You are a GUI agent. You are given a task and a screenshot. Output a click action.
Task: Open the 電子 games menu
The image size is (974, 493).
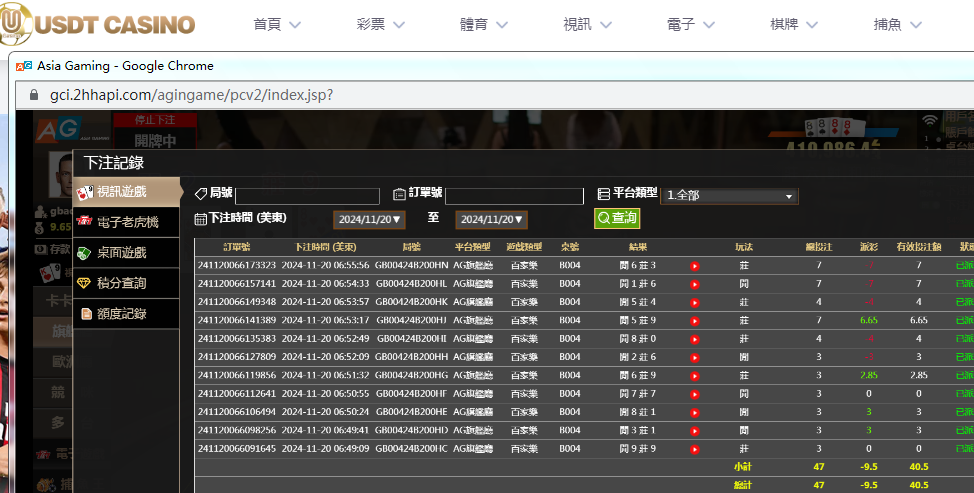[692, 25]
